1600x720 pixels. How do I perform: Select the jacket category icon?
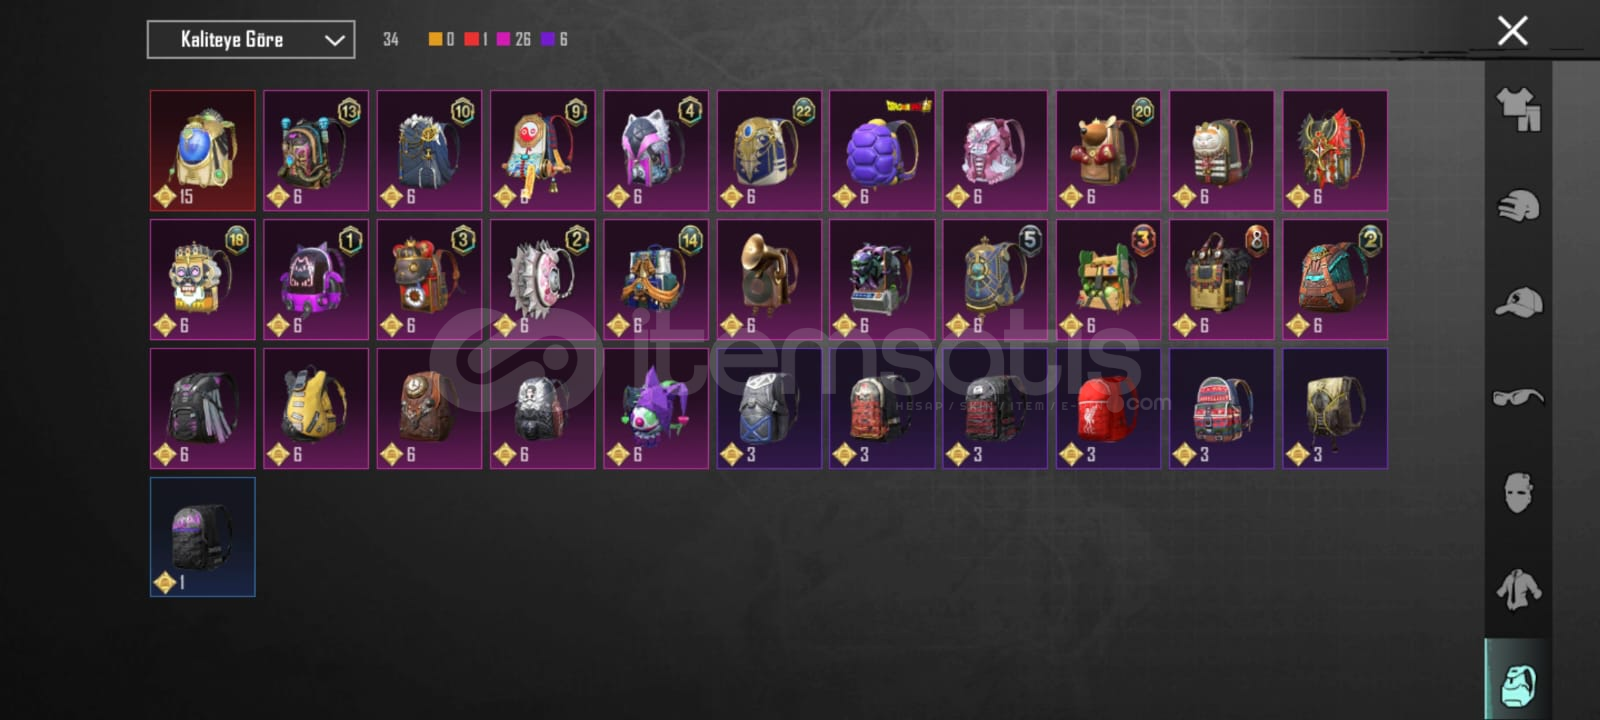pyautogui.click(x=1518, y=588)
